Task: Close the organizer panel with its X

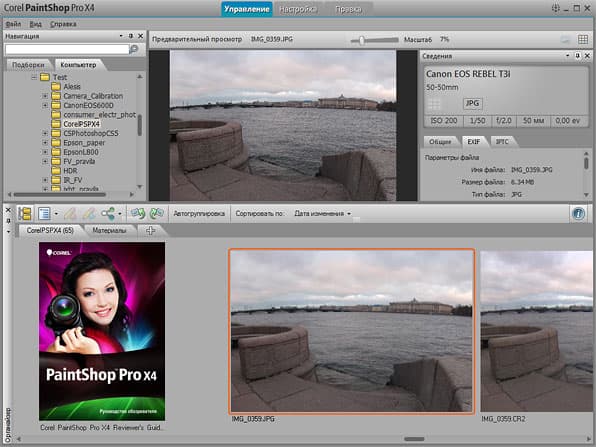Action: [8, 210]
